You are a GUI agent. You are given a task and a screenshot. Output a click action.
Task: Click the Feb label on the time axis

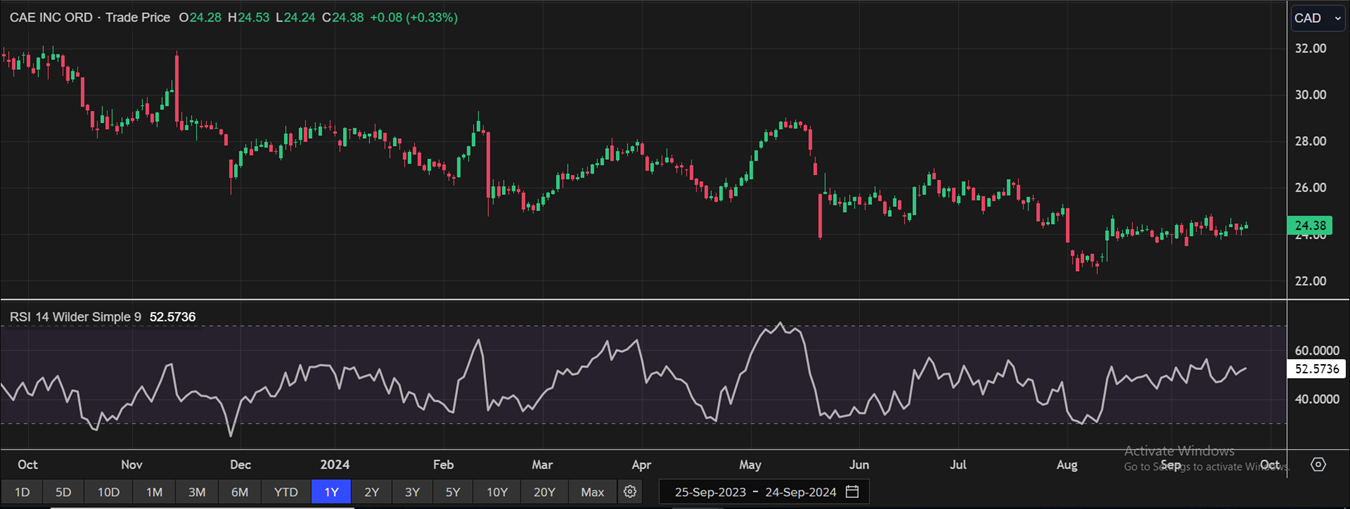(x=443, y=465)
